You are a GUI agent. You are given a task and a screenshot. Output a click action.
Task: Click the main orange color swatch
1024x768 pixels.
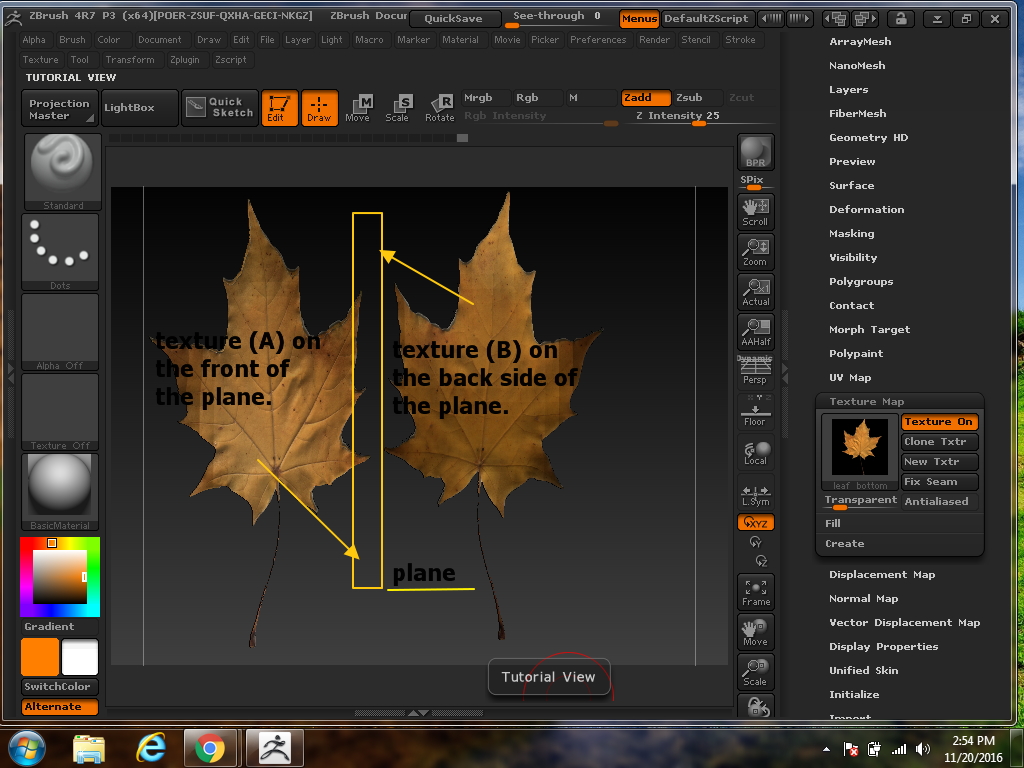pos(40,657)
